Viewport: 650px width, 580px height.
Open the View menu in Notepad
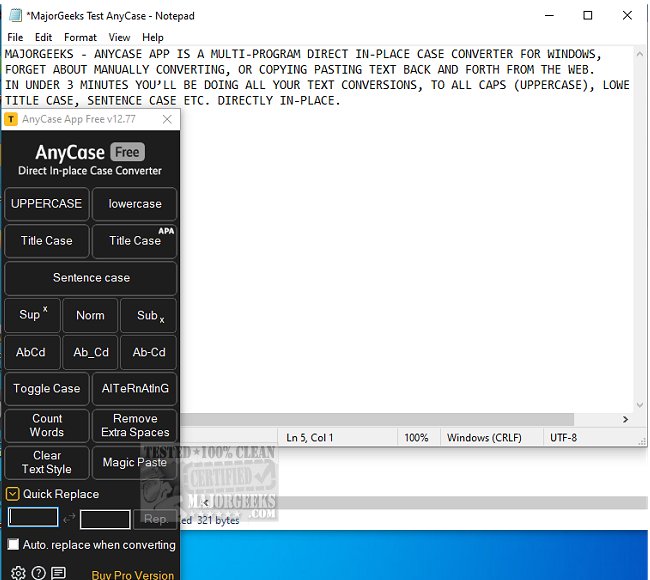point(119,37)
